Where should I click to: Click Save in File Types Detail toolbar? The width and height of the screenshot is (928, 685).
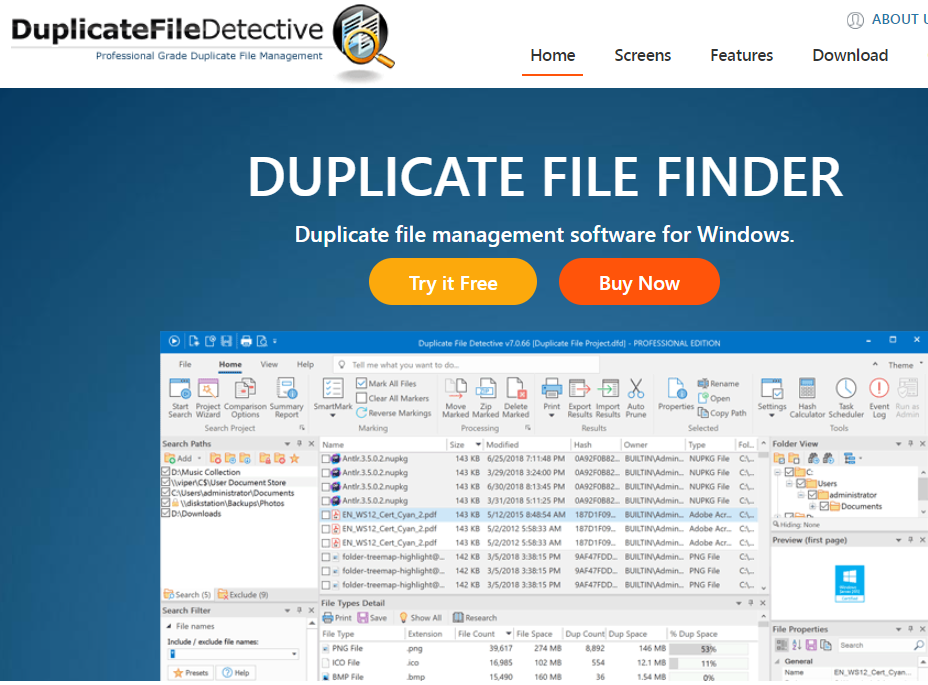(x=372, y=618)
